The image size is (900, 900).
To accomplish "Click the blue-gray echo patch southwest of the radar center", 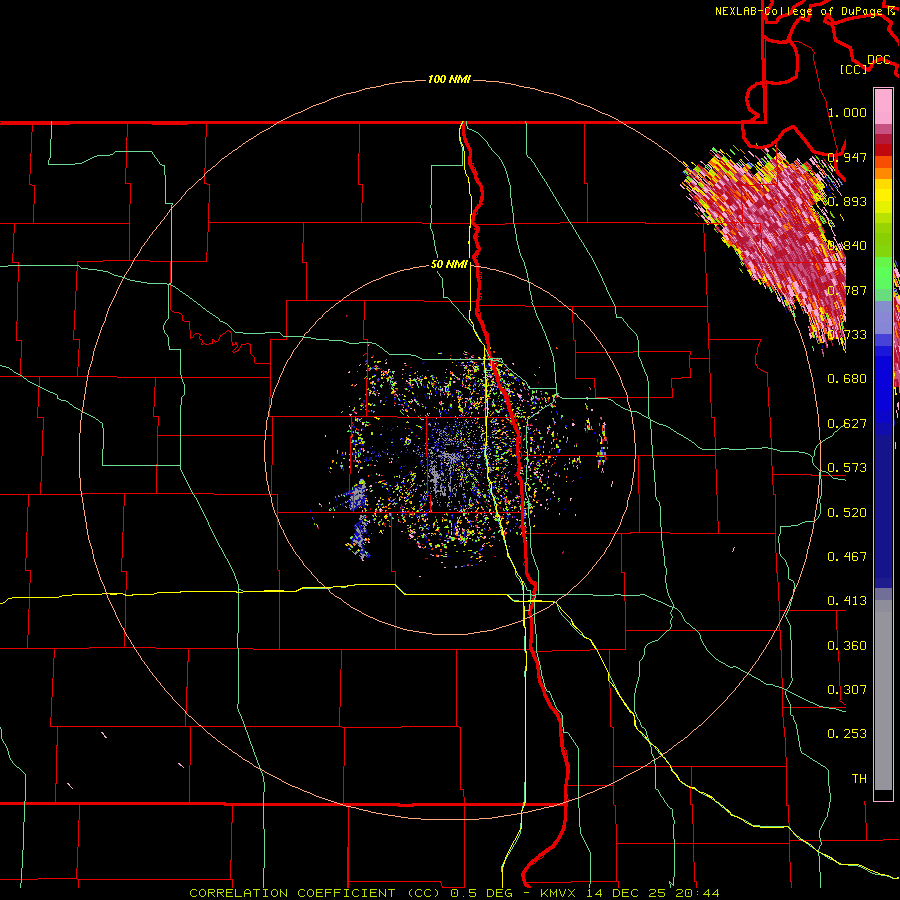I will (358, 519).
